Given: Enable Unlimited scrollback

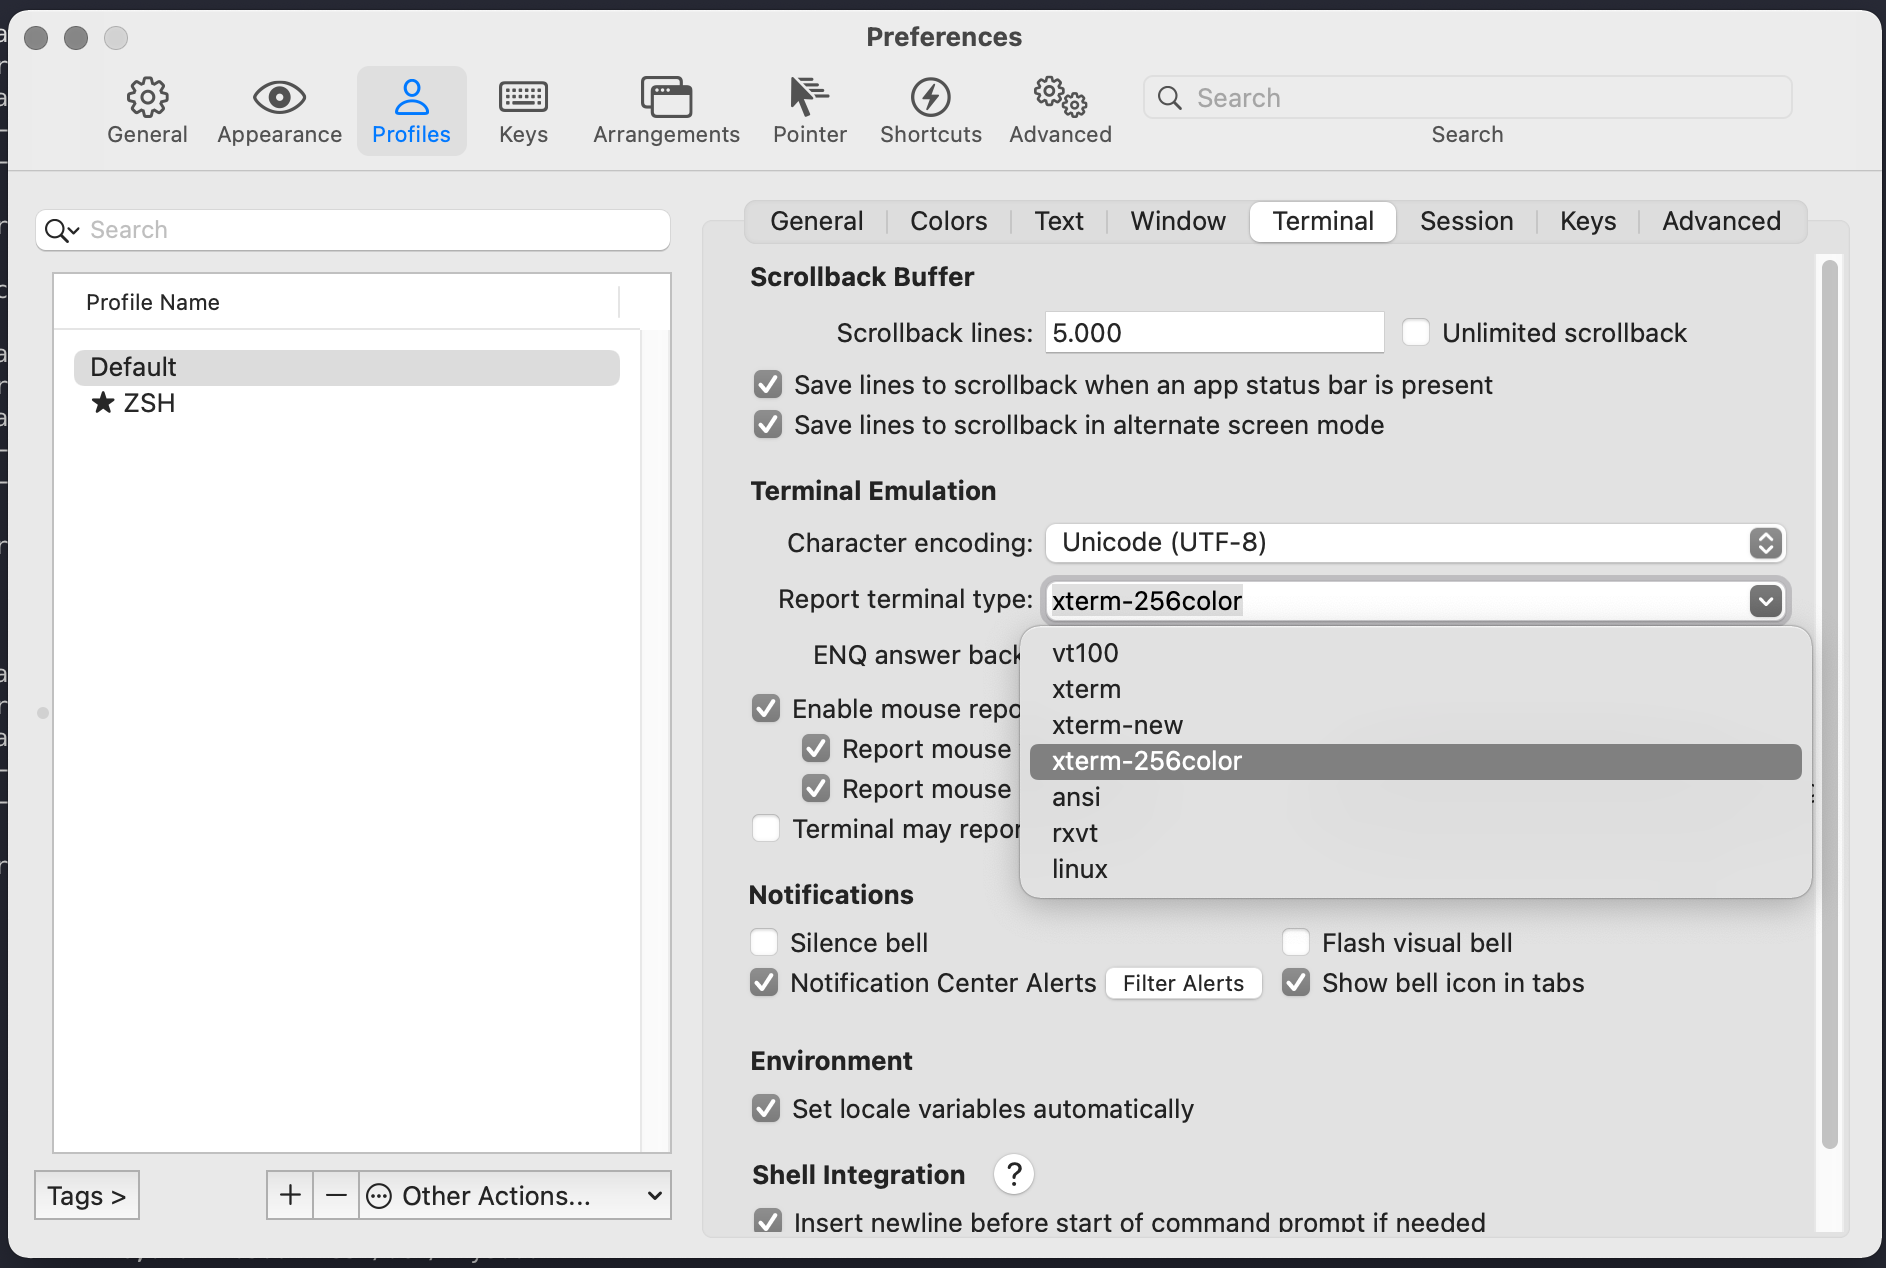Looking at the screenshot, I should point(1416,332).
